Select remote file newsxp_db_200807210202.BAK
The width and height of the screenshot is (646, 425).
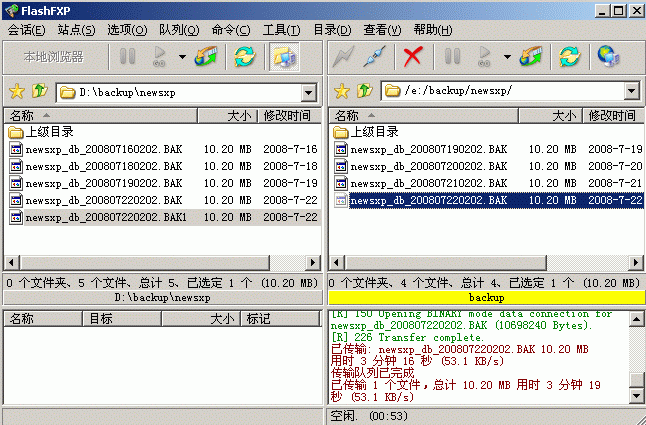click(x=488, y=183)
